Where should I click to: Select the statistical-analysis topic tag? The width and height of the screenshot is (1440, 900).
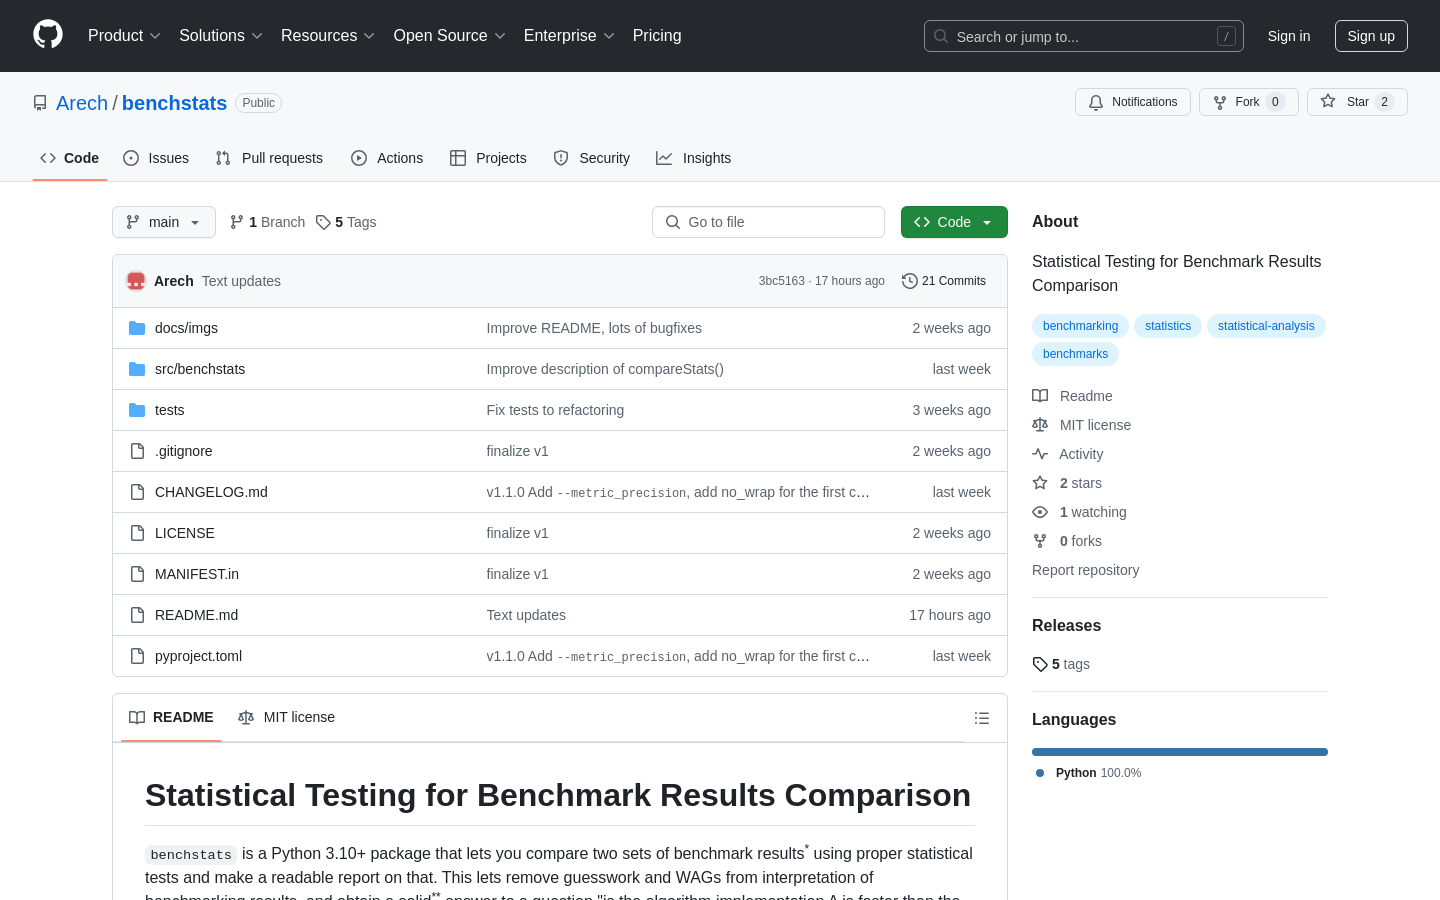(1266, 326)
